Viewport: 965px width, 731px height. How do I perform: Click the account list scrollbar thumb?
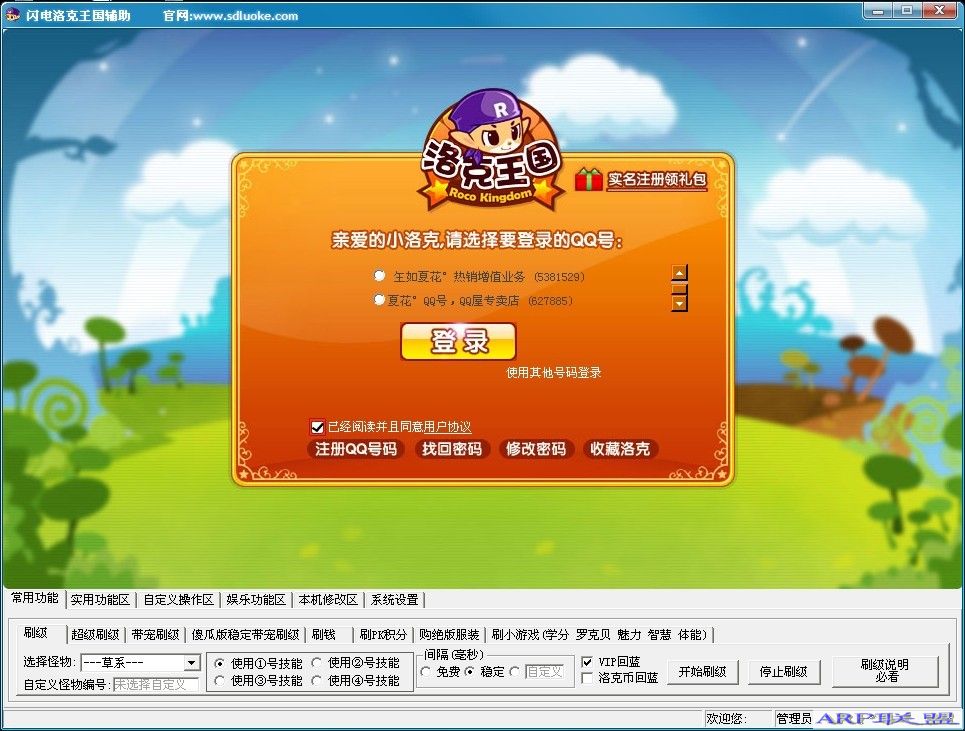(679, 289)
